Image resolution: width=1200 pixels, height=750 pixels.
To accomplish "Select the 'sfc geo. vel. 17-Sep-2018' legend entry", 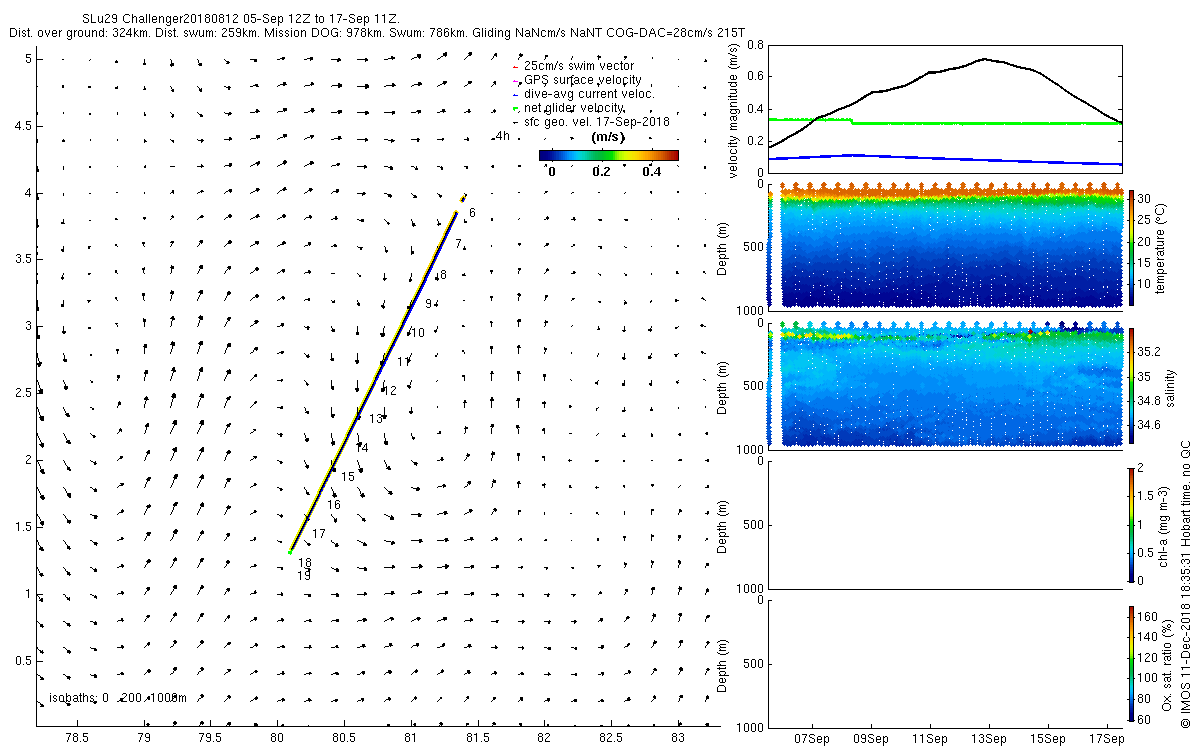I will tap(590, 122).
